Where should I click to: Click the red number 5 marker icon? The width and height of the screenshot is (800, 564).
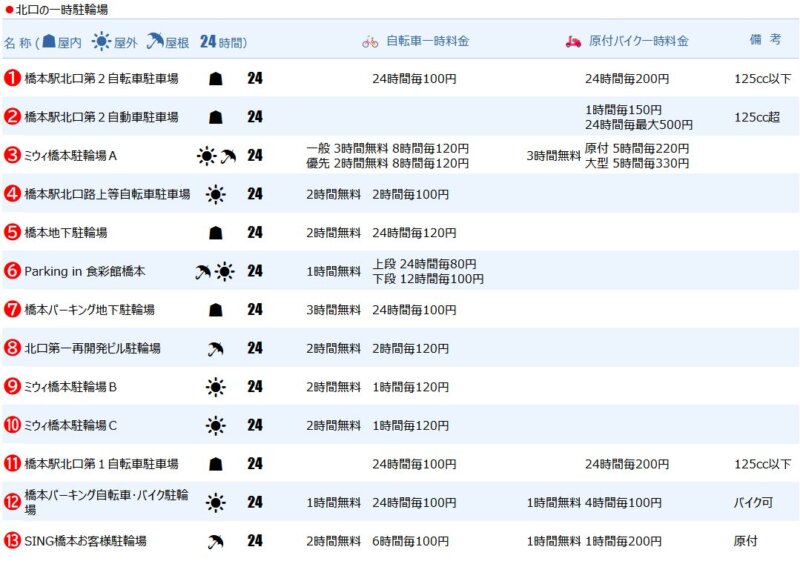coord(12,232)
